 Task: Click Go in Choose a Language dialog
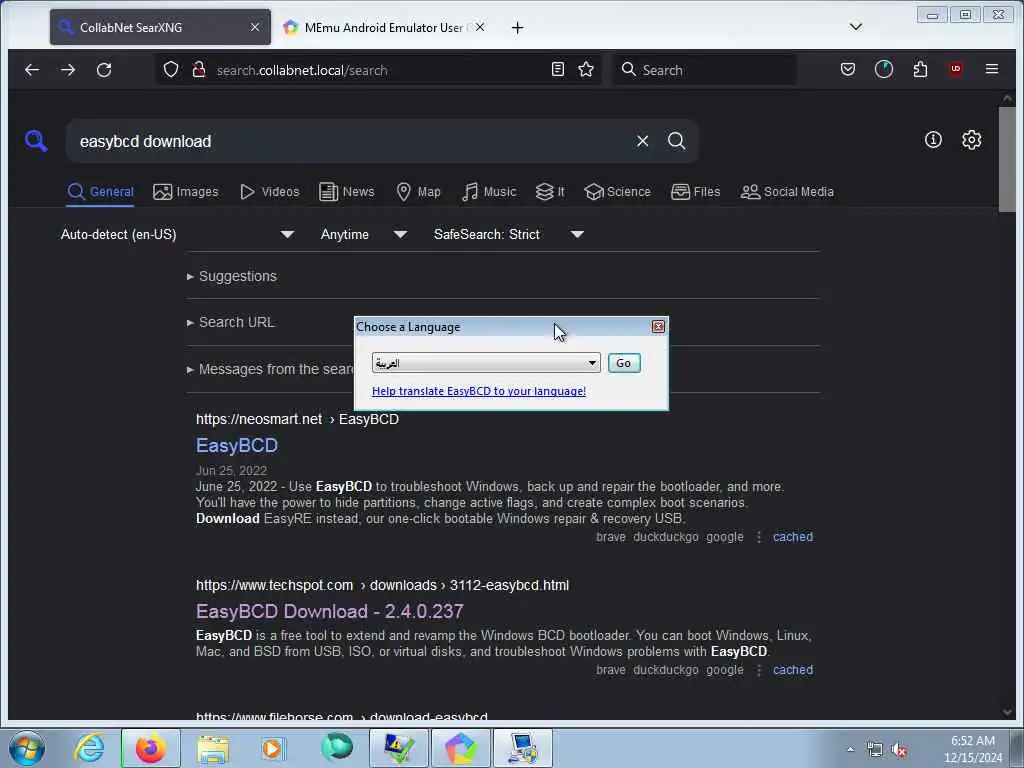tap(624, 363)
